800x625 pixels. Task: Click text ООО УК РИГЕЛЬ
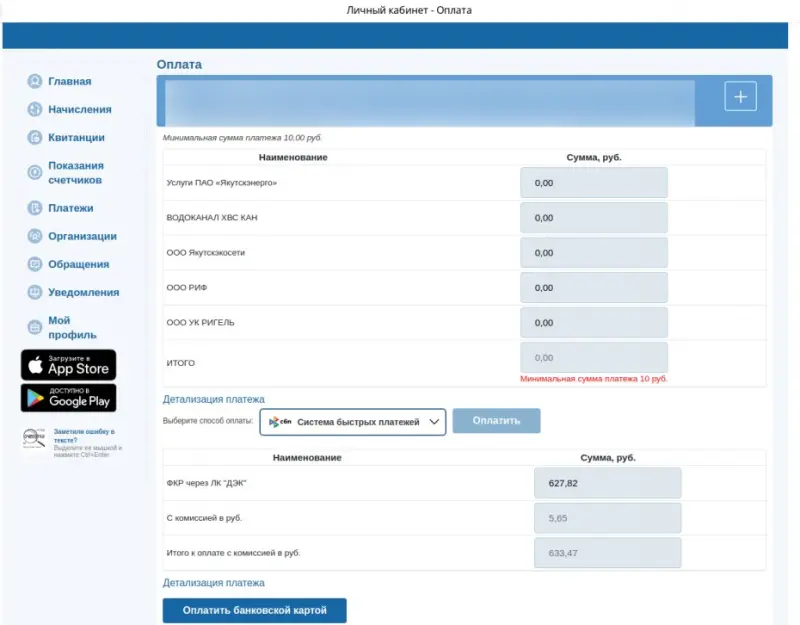pyautogui.click(x=200, y=322)
